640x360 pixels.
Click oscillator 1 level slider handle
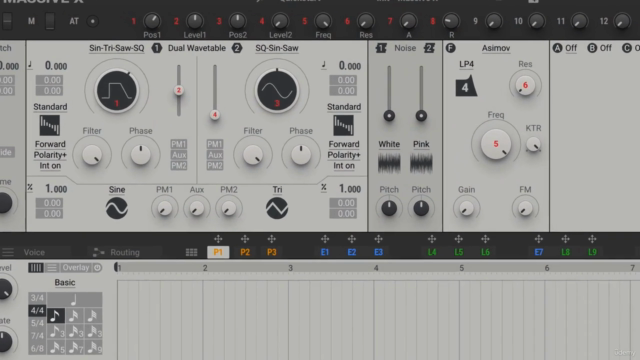click(178, 90)
